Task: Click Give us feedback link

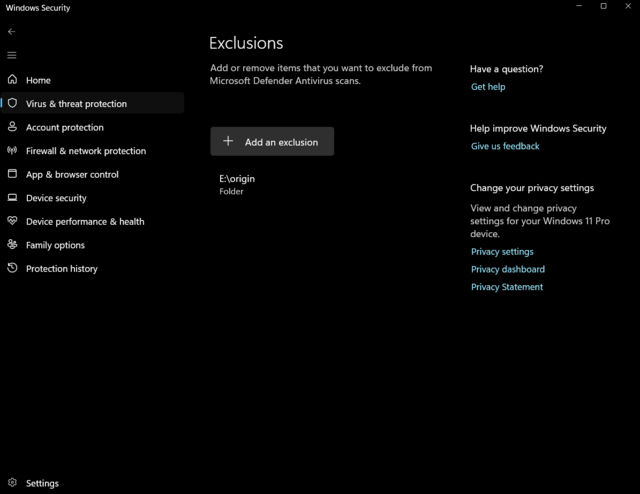Action: [505, 146]
